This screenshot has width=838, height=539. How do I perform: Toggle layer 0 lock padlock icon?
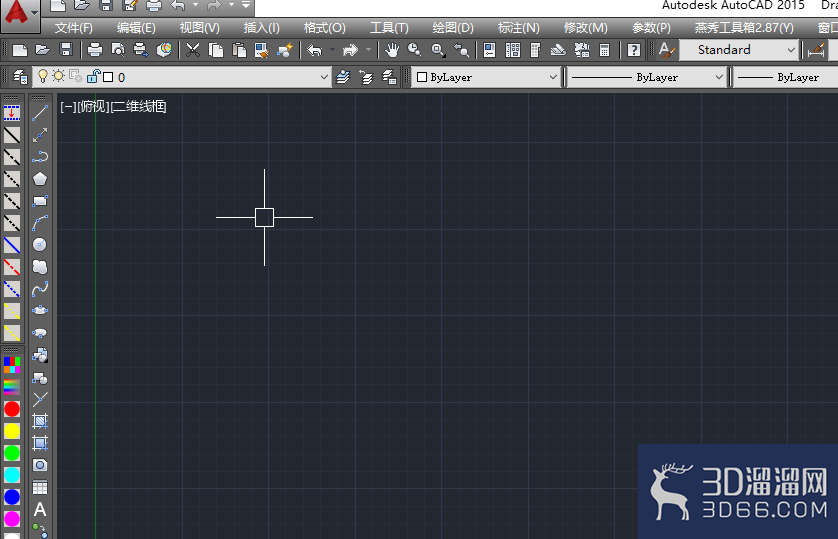point(93,77)
